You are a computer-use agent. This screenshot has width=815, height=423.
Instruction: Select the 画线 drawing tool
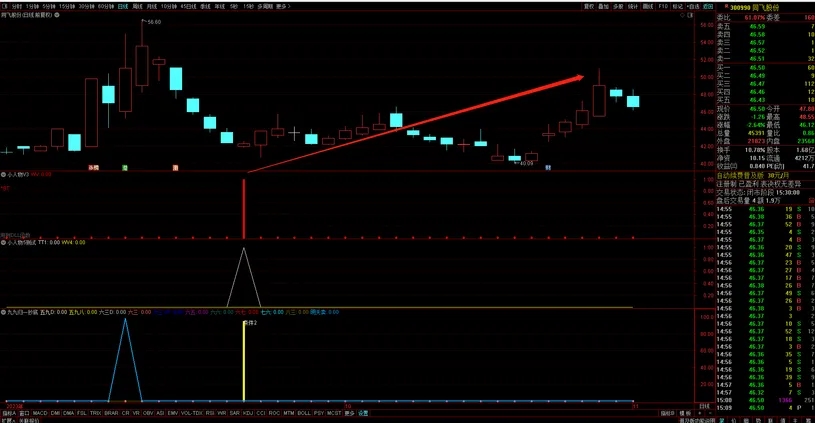coord(648,5)
